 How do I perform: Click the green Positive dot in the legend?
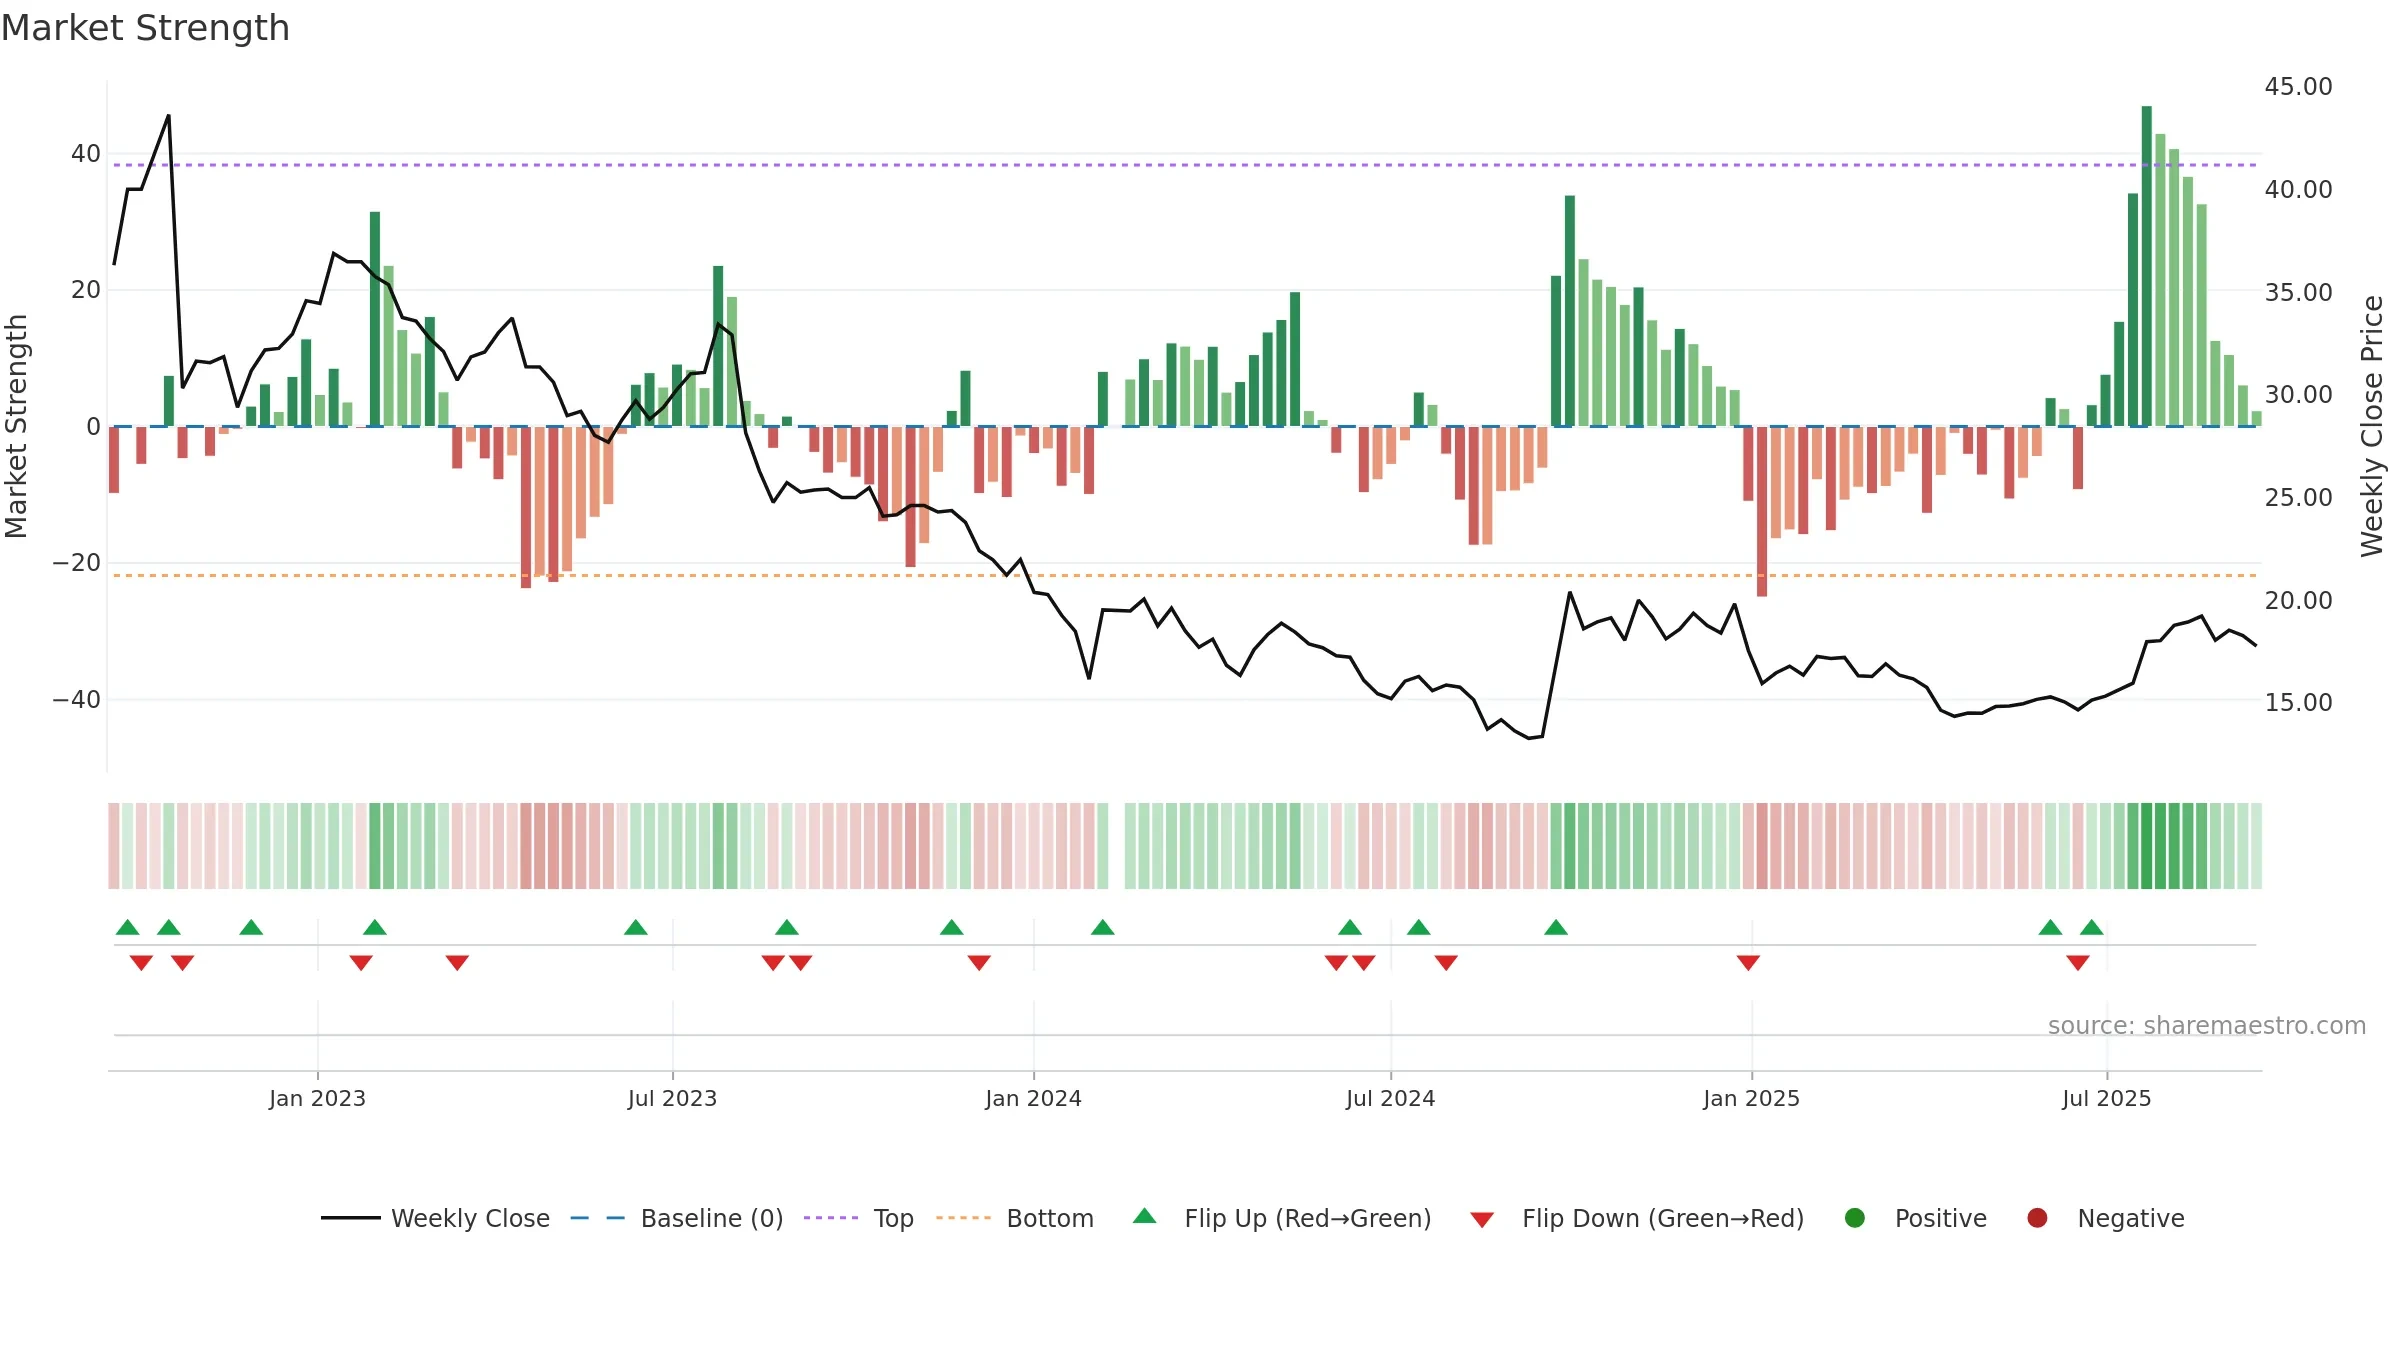tap(1855, 1218)
